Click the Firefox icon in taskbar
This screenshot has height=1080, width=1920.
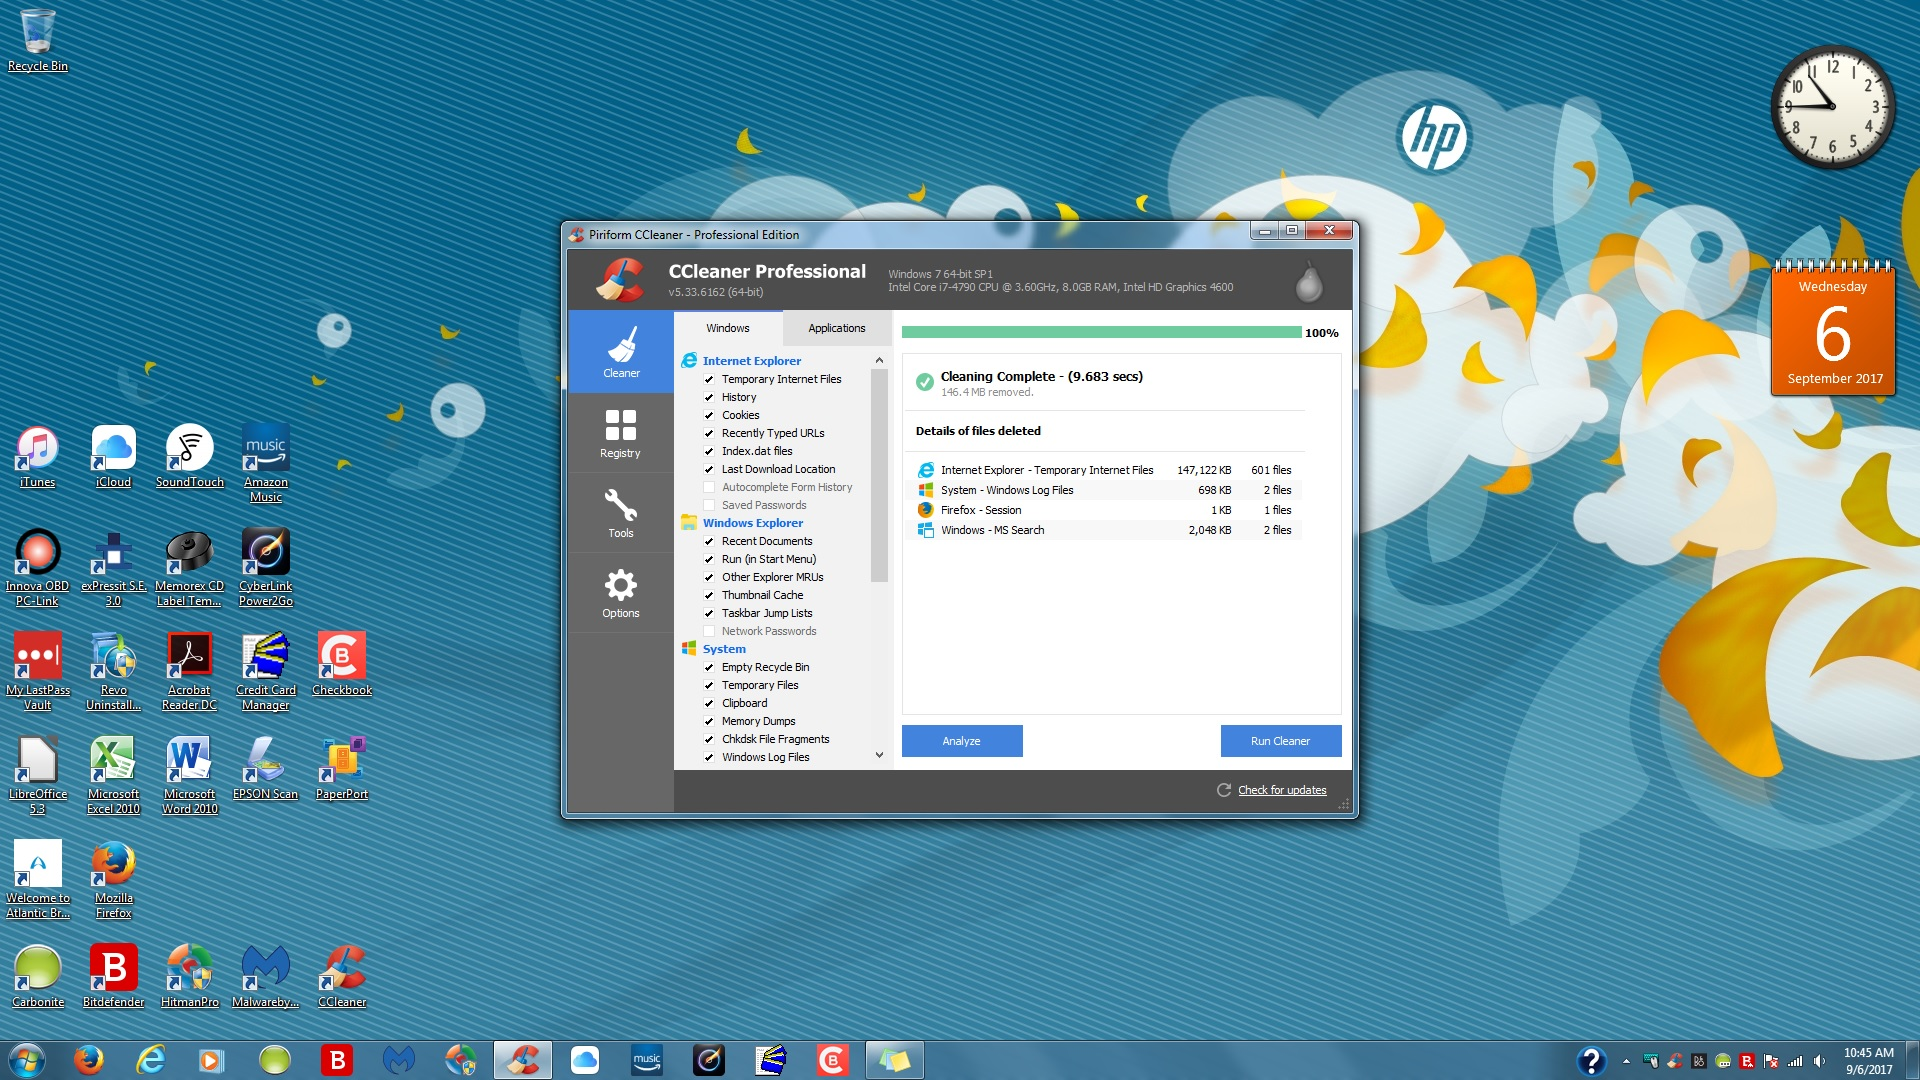click(88, 1060)
